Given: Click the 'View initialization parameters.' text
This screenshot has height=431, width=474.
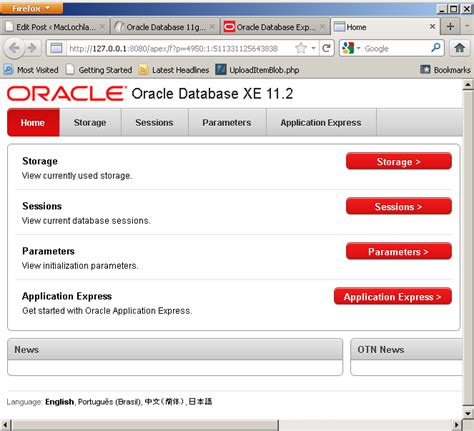Looking at the screenshot, I should [x=80, y=266].
